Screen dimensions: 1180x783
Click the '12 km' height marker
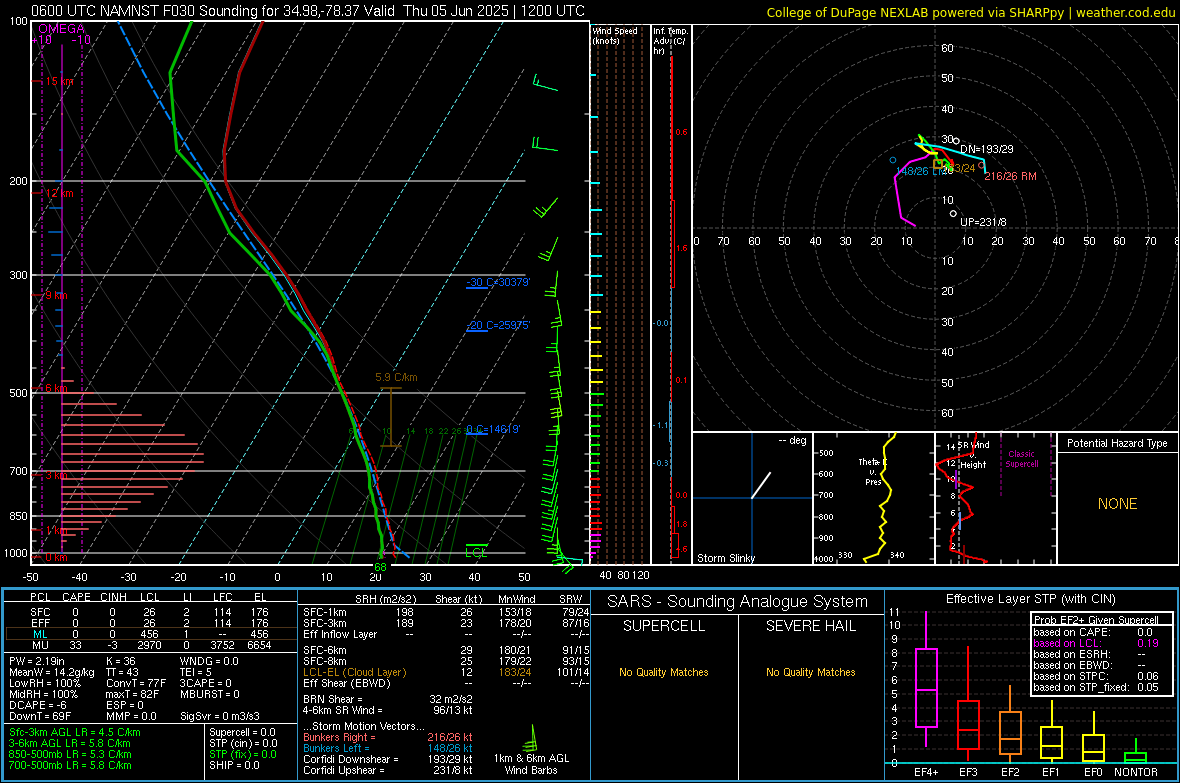click(x=58, y=193)
